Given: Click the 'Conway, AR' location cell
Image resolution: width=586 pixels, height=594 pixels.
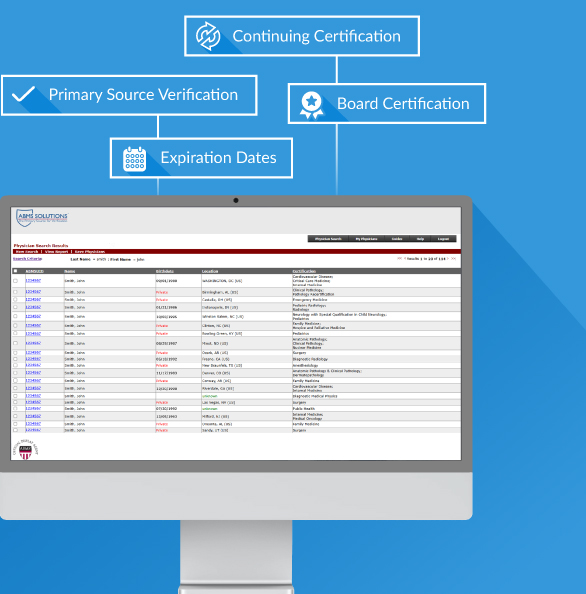Looking at the screenshot, I should [x=216, y=381].
